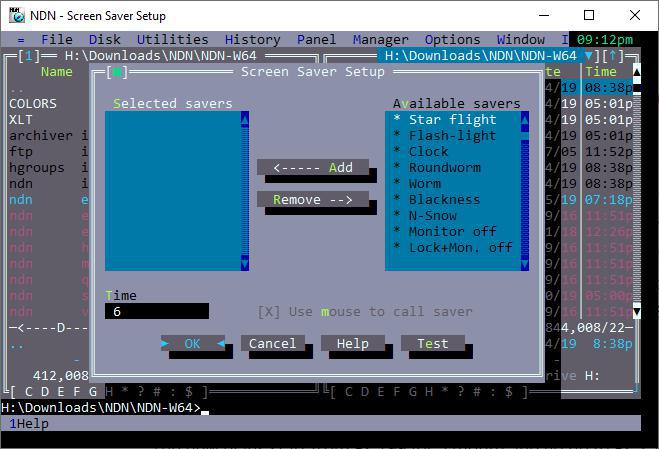Select the COLORS folder in left panel

point(33,103)
